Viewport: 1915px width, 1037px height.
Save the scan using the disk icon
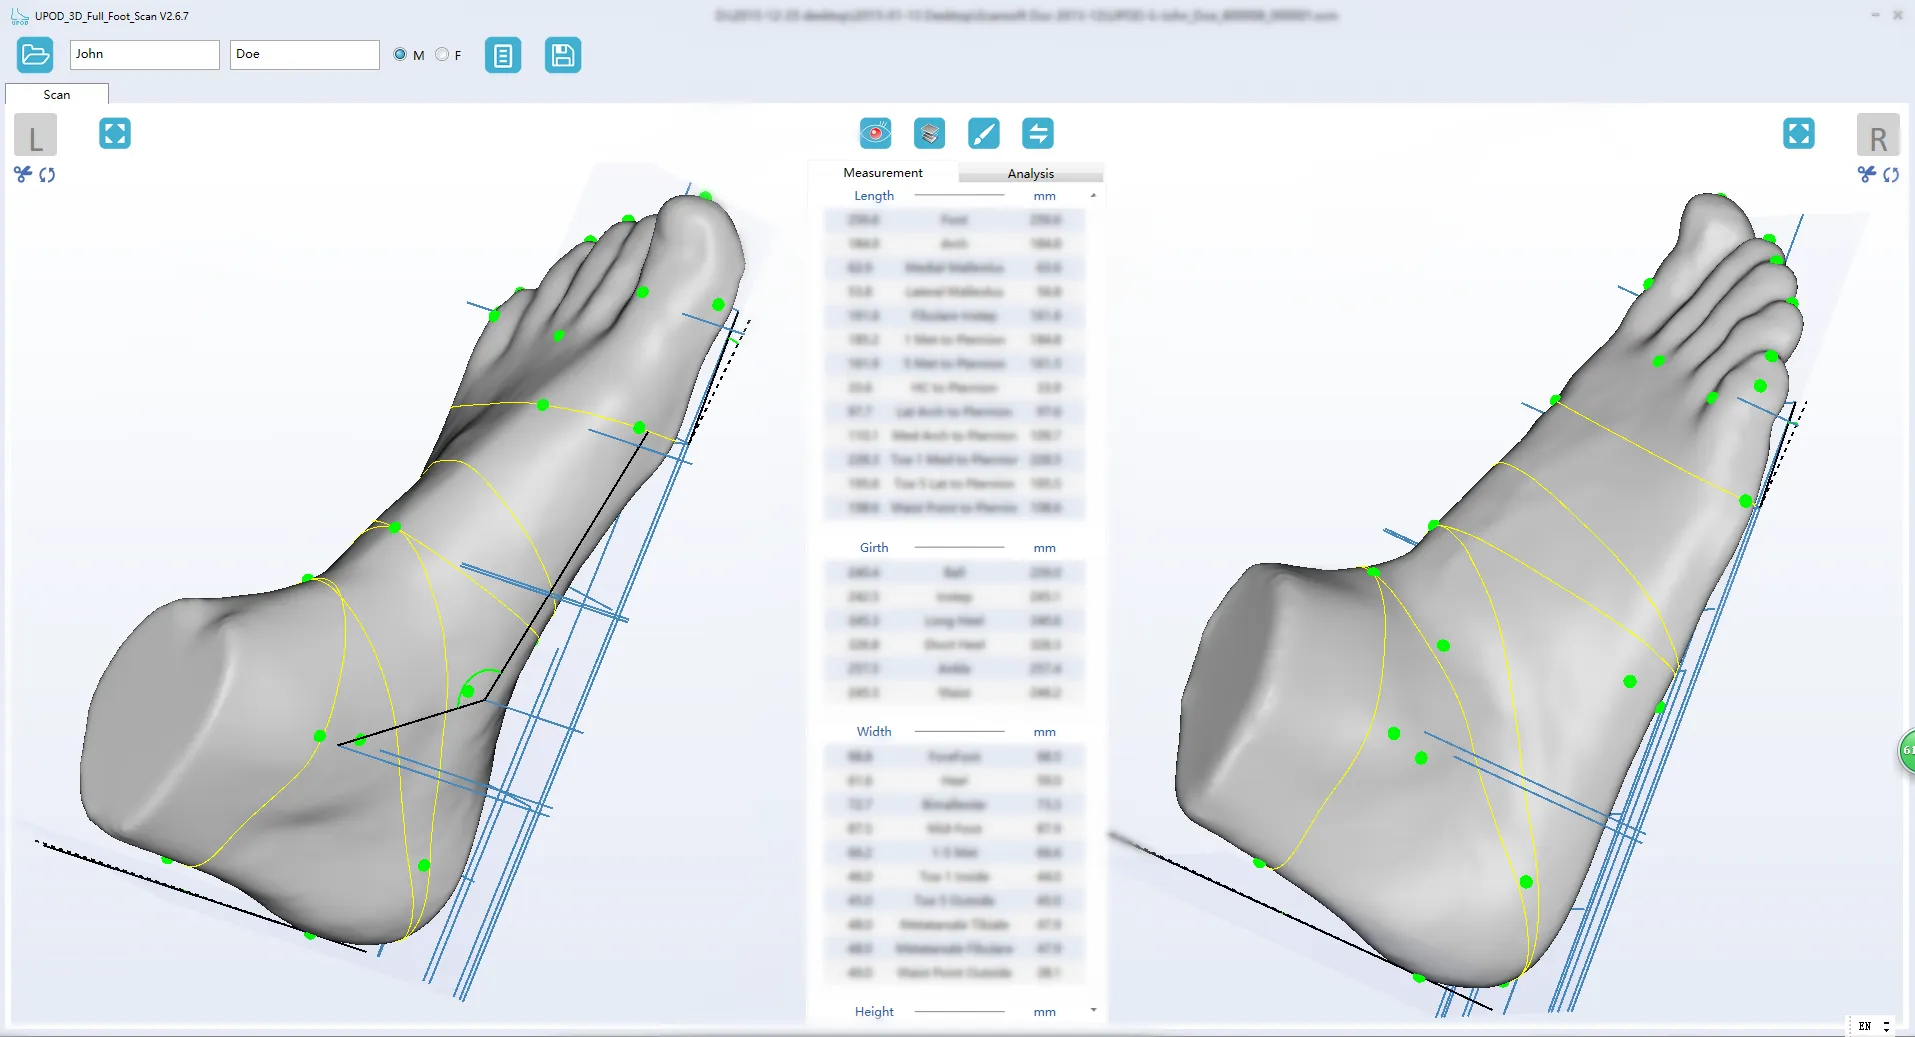563,55
